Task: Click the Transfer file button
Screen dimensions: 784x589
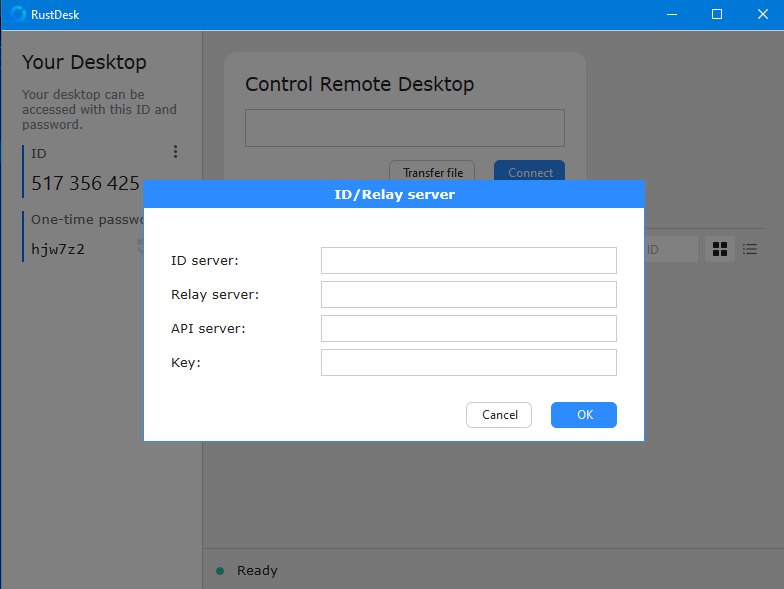Action: tap(432, 170)
